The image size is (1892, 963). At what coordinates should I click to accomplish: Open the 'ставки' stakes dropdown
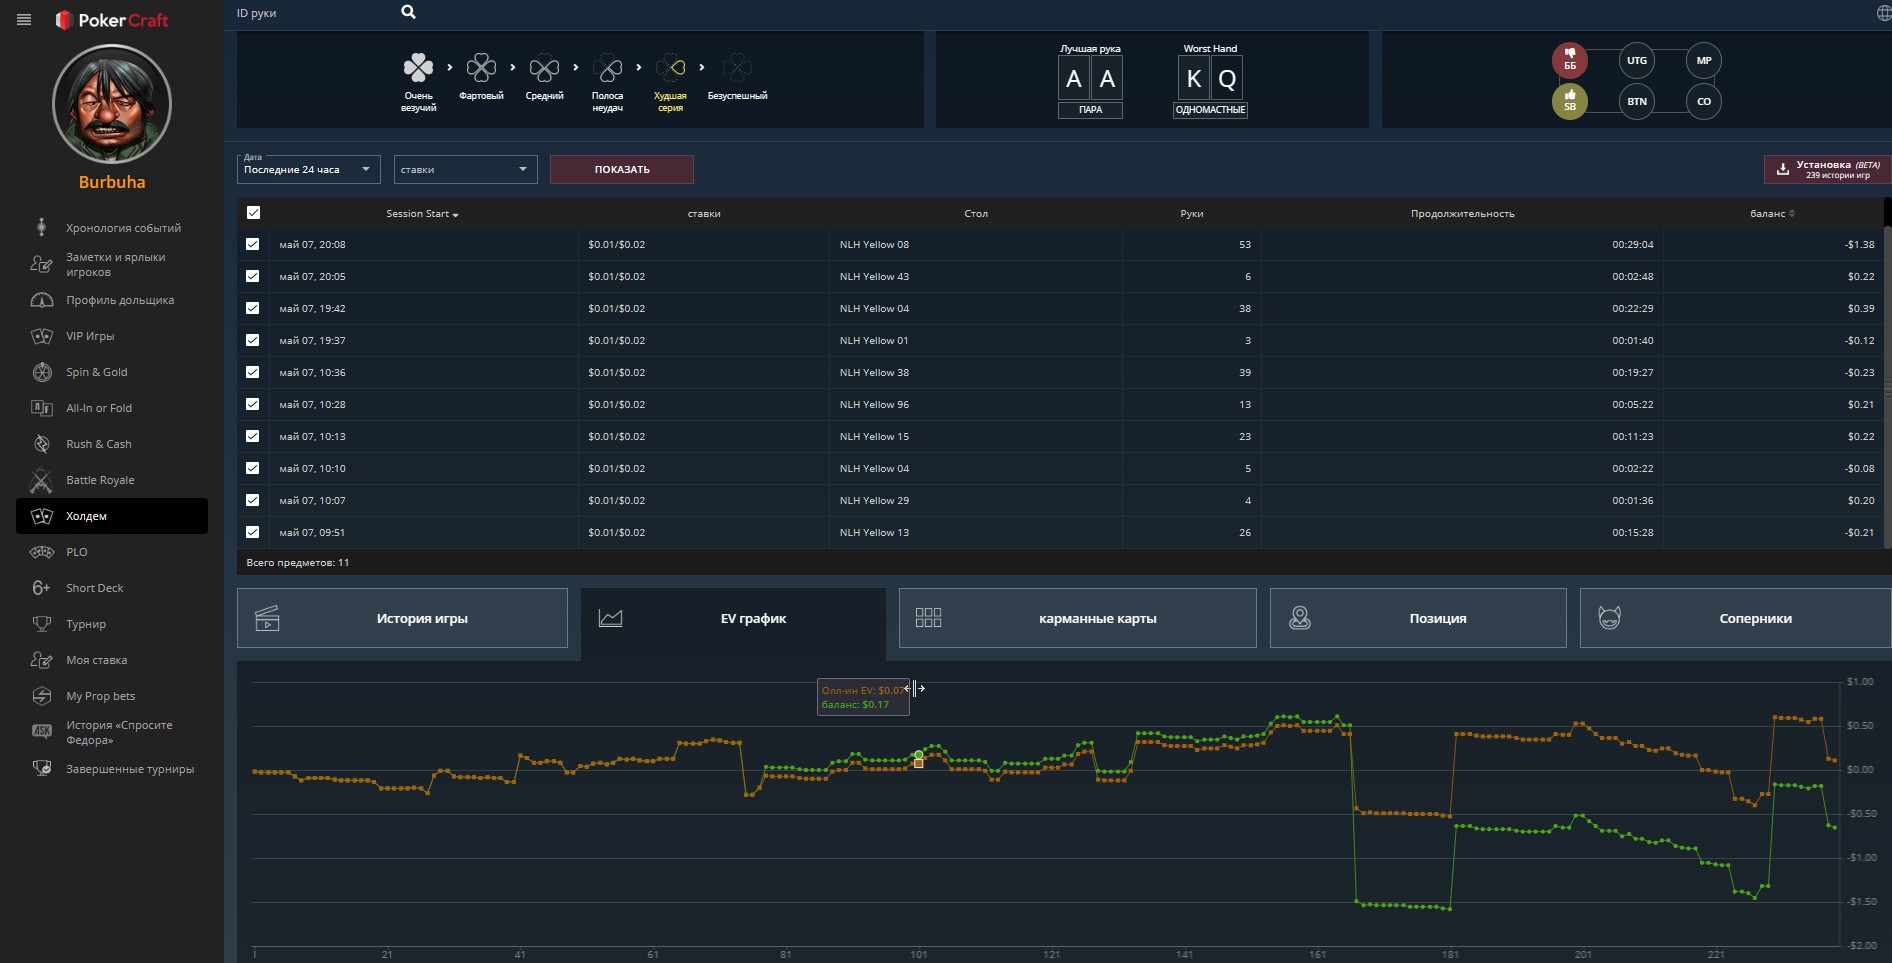pos(465,169)
